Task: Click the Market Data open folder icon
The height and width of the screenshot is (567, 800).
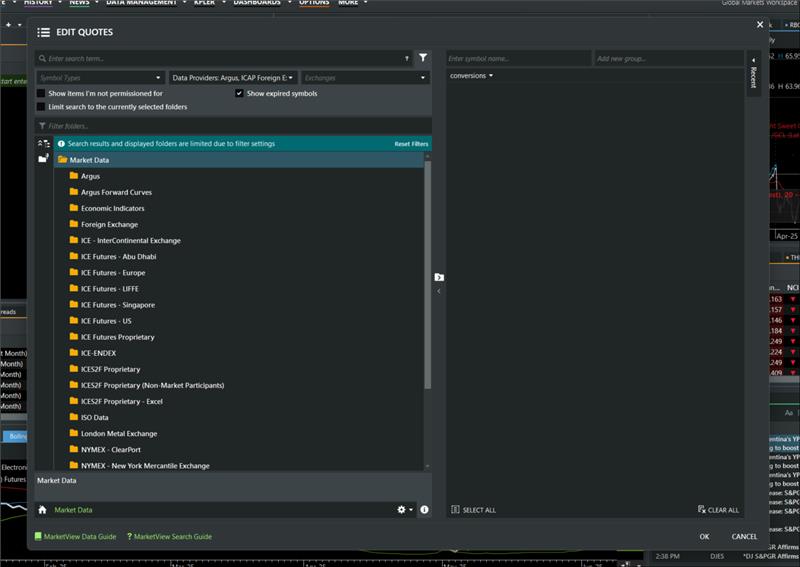Action: 63,160
